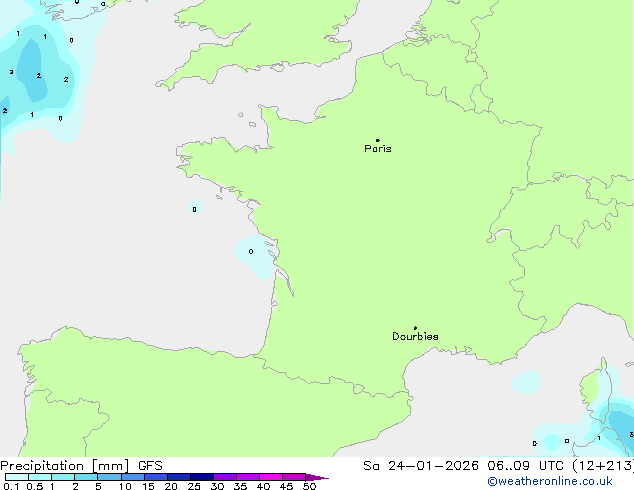
Task: Click the Dourbies marker dot
Action: 415,328
